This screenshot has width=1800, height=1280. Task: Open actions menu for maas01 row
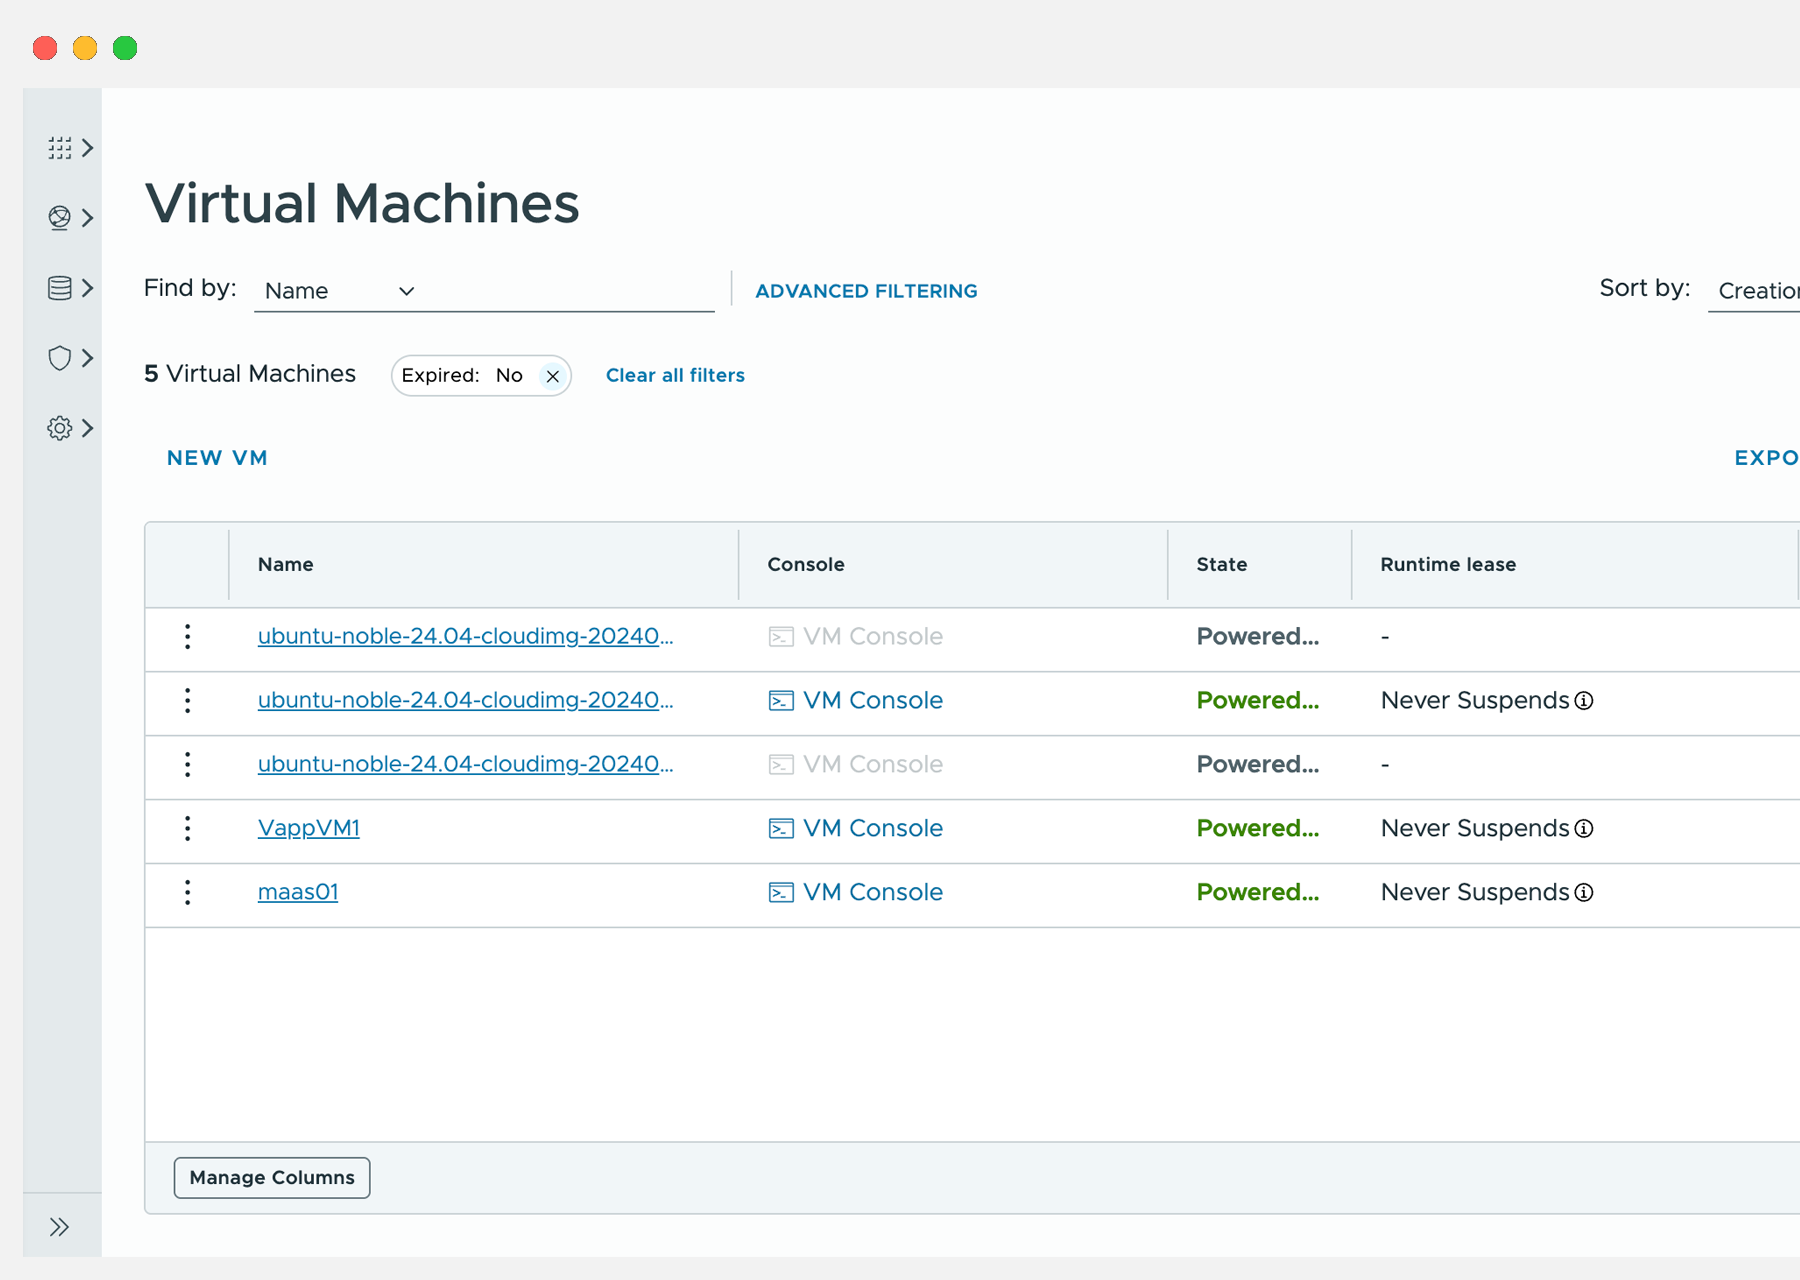(x=187, y=892)
